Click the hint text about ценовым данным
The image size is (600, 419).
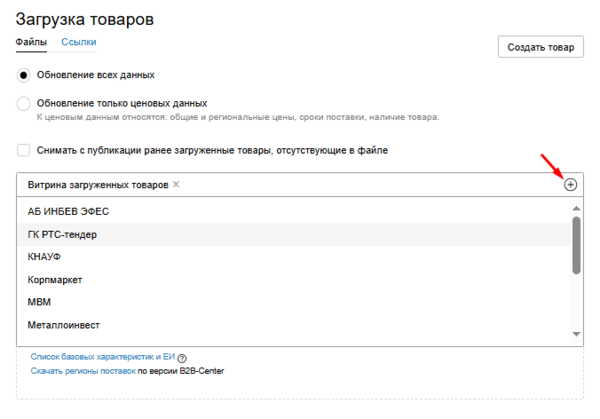[238, 117]
